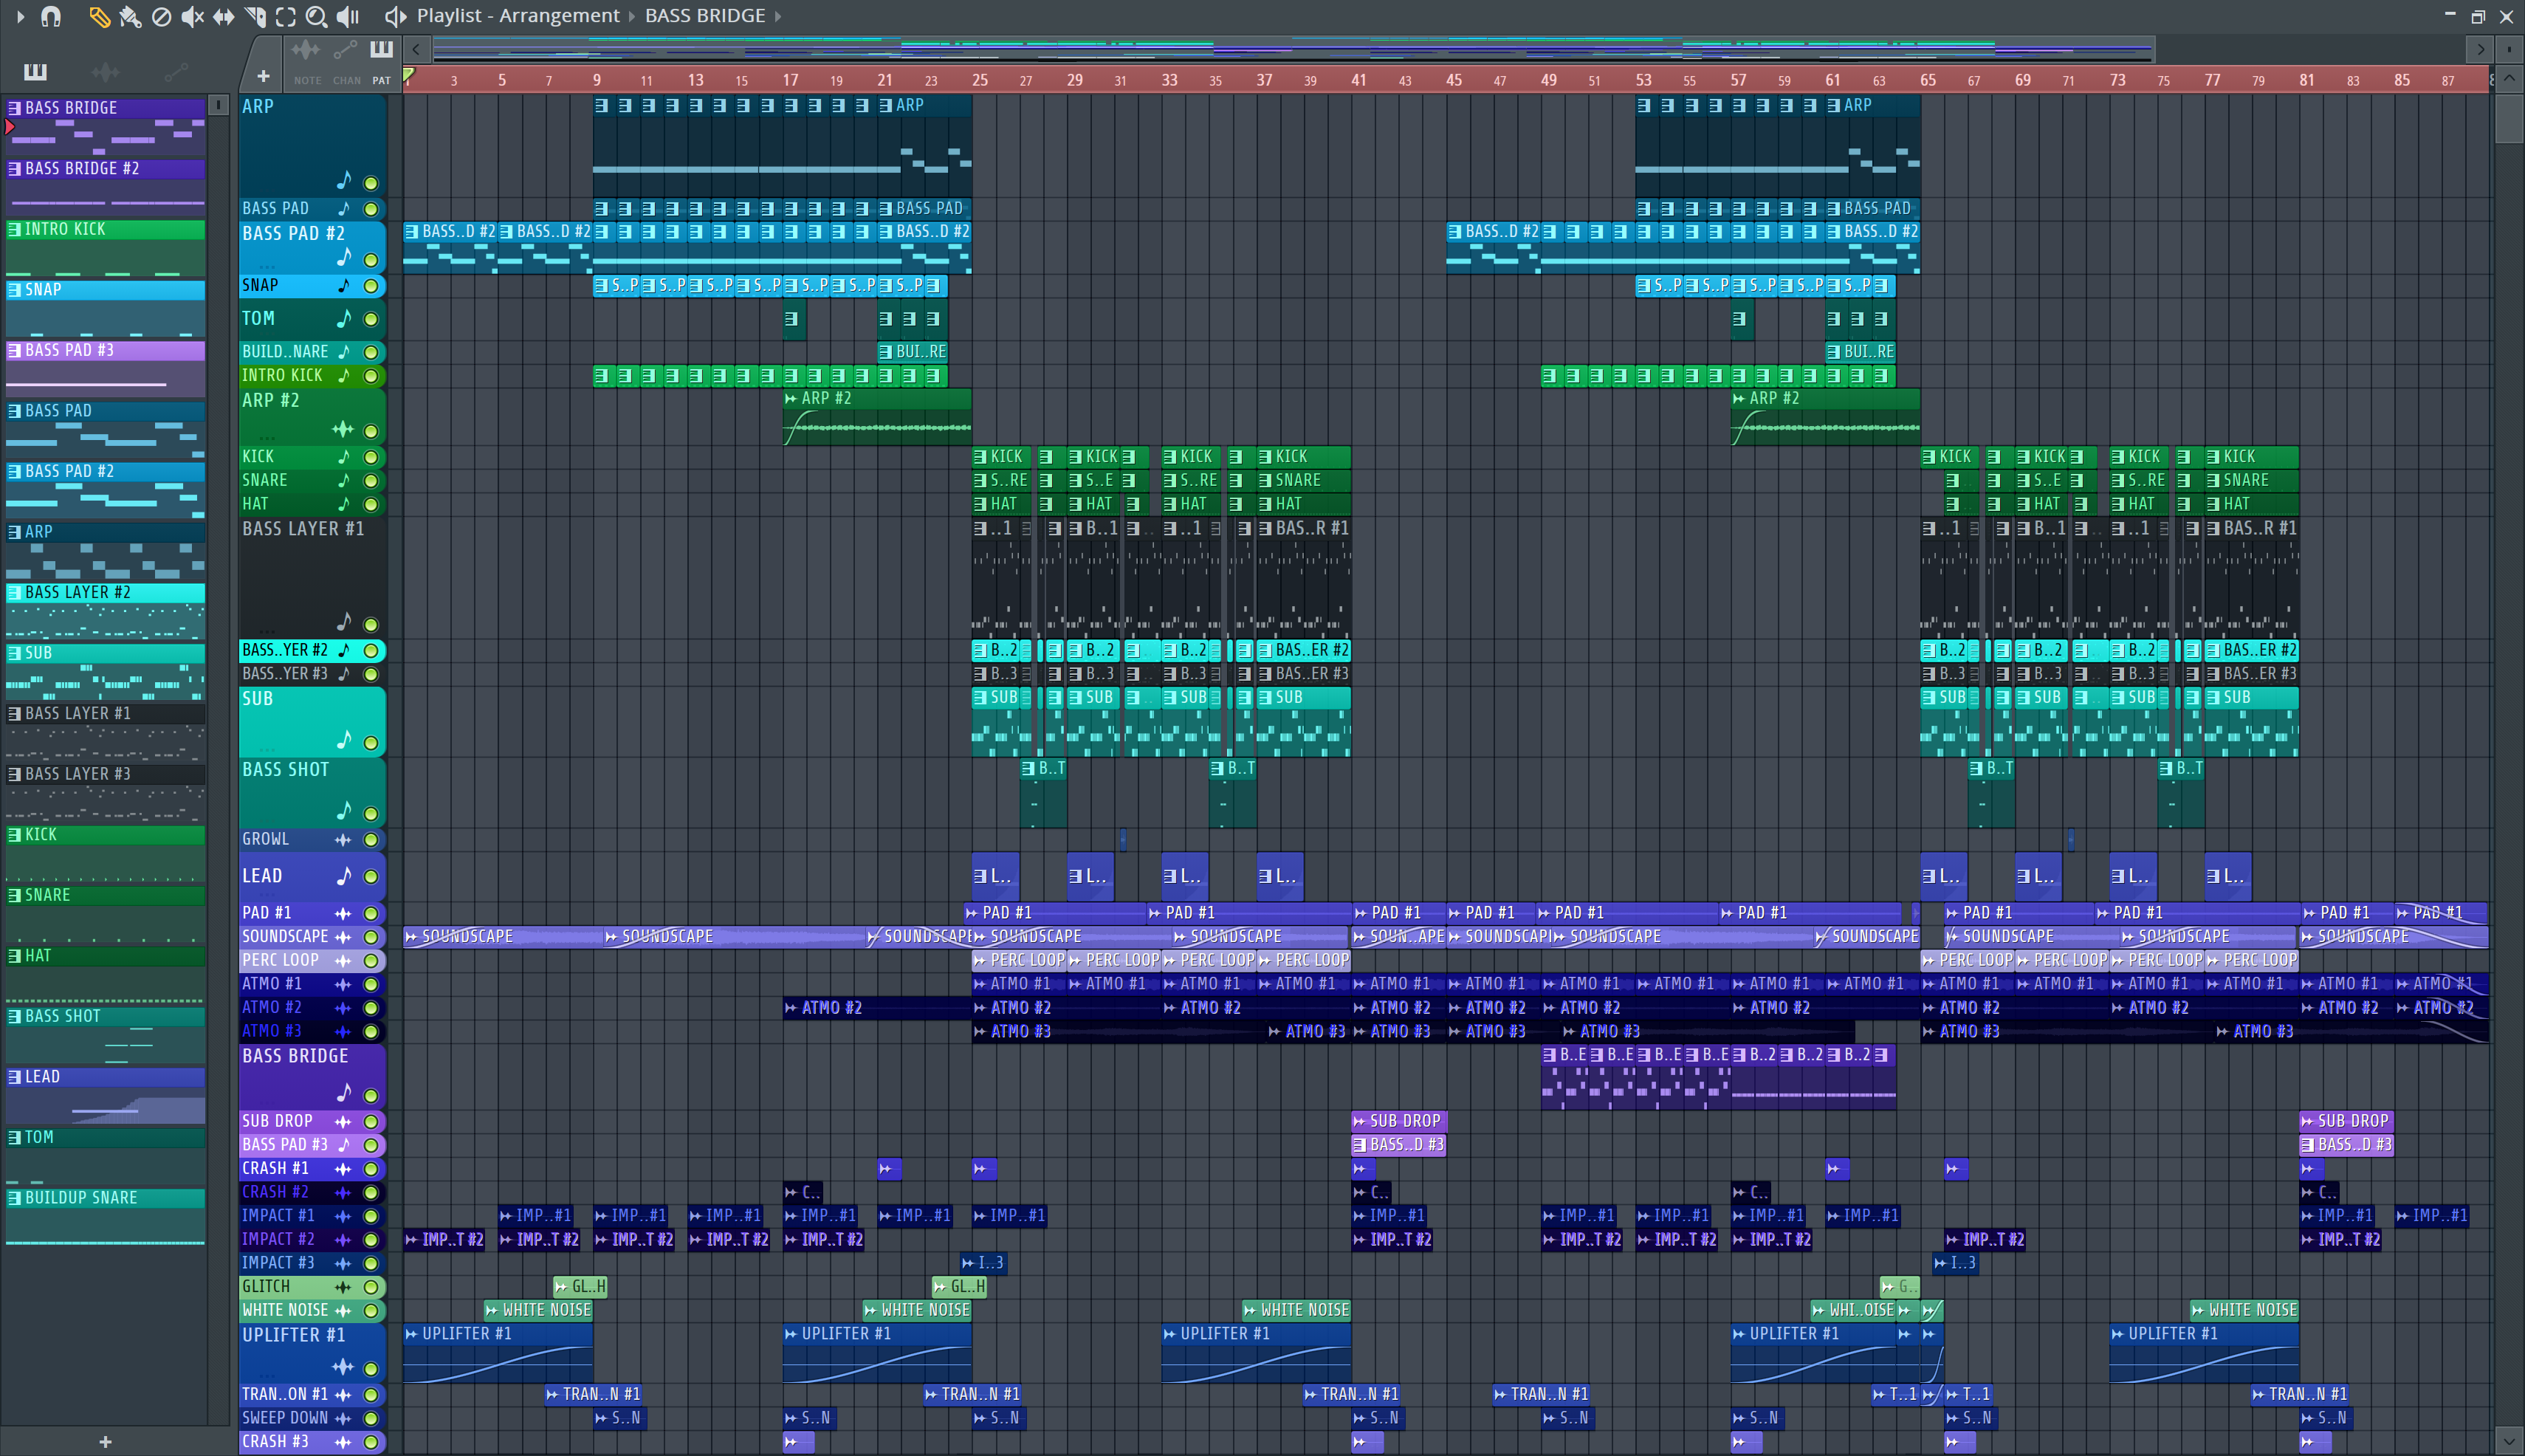
Task: Select the Slice tool
Action: tap(255, 16)
